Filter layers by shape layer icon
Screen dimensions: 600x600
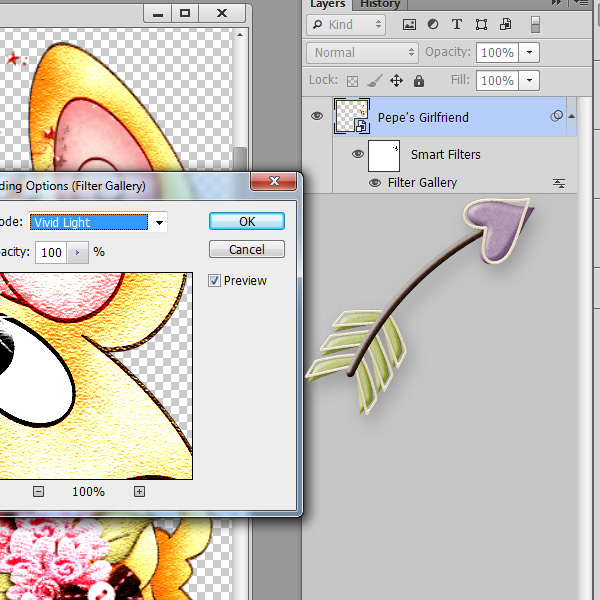pos(481,25)
